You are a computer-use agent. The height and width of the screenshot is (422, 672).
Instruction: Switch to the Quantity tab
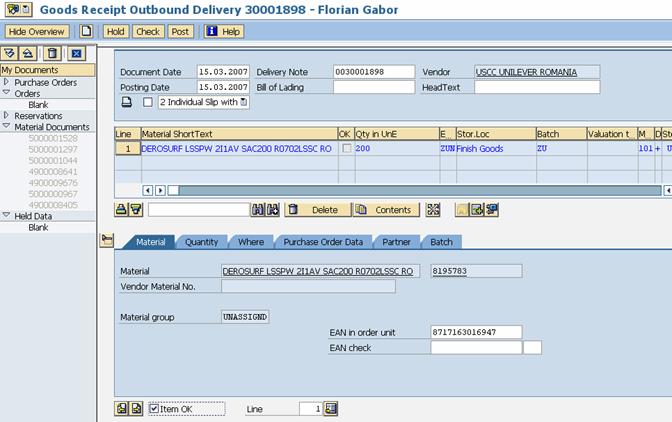(x=201, y=242)
